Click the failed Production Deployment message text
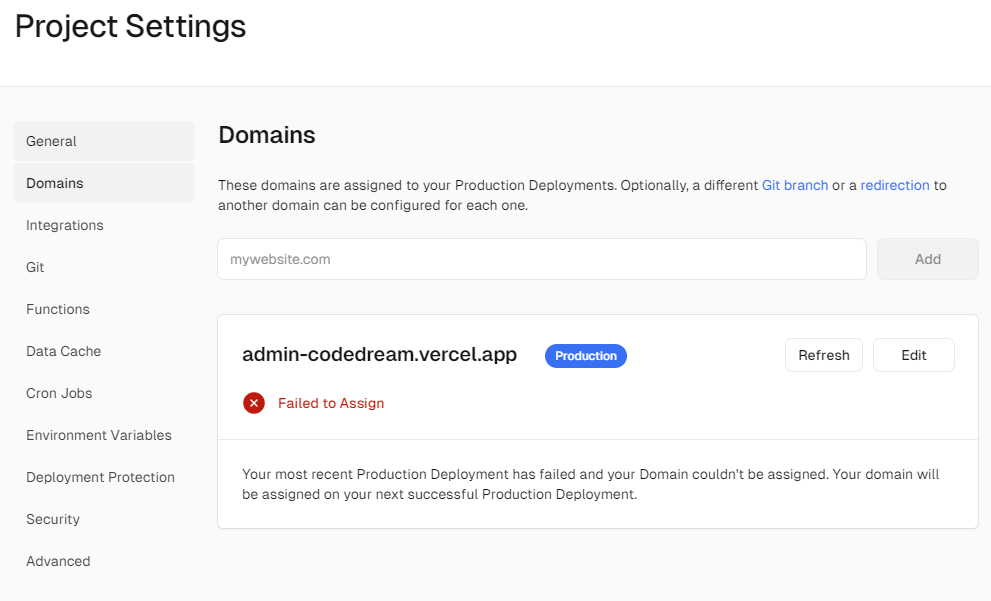 [590, 484]
